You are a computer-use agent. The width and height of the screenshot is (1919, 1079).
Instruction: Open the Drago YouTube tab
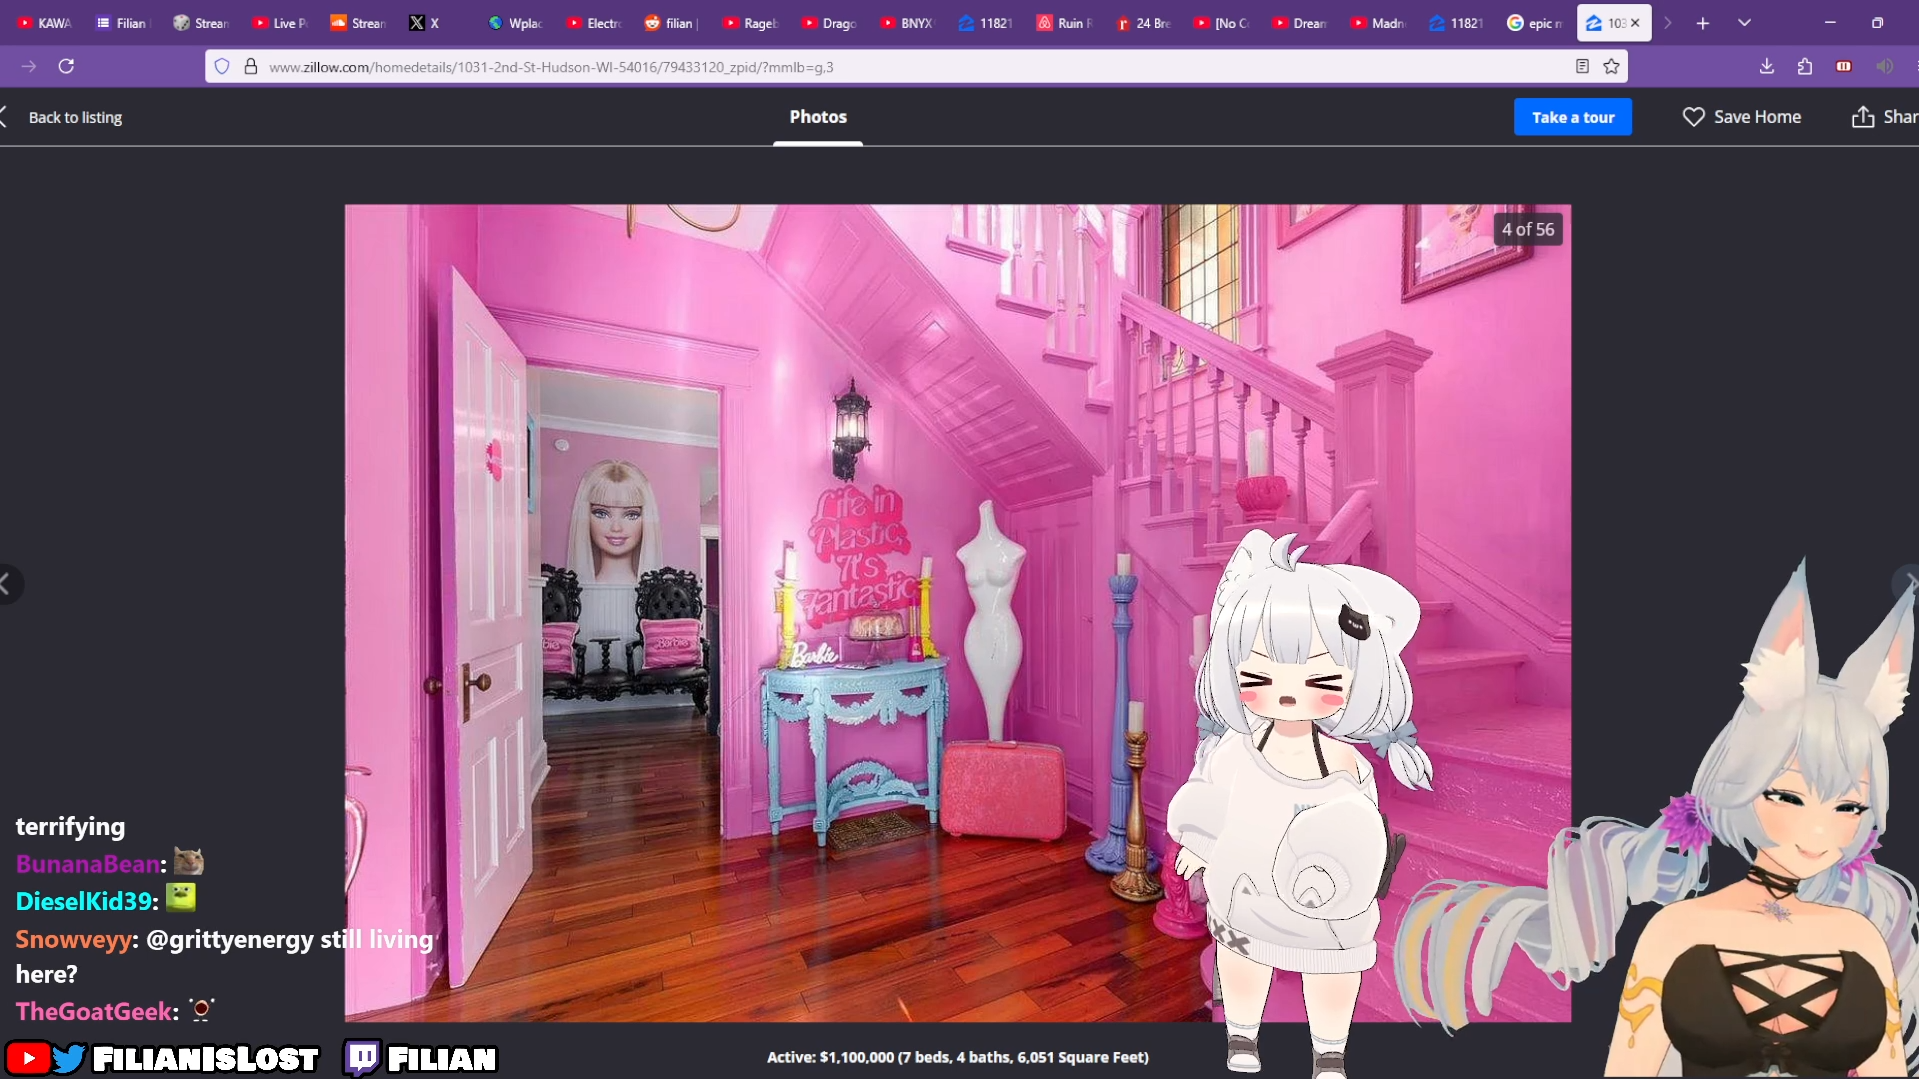[x=830, y=23]
